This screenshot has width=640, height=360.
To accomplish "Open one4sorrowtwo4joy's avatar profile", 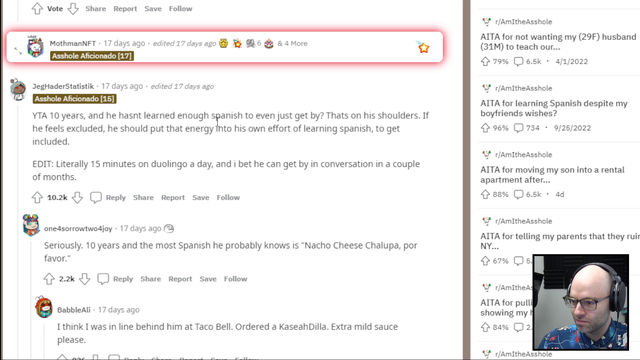I will (31, 225).
